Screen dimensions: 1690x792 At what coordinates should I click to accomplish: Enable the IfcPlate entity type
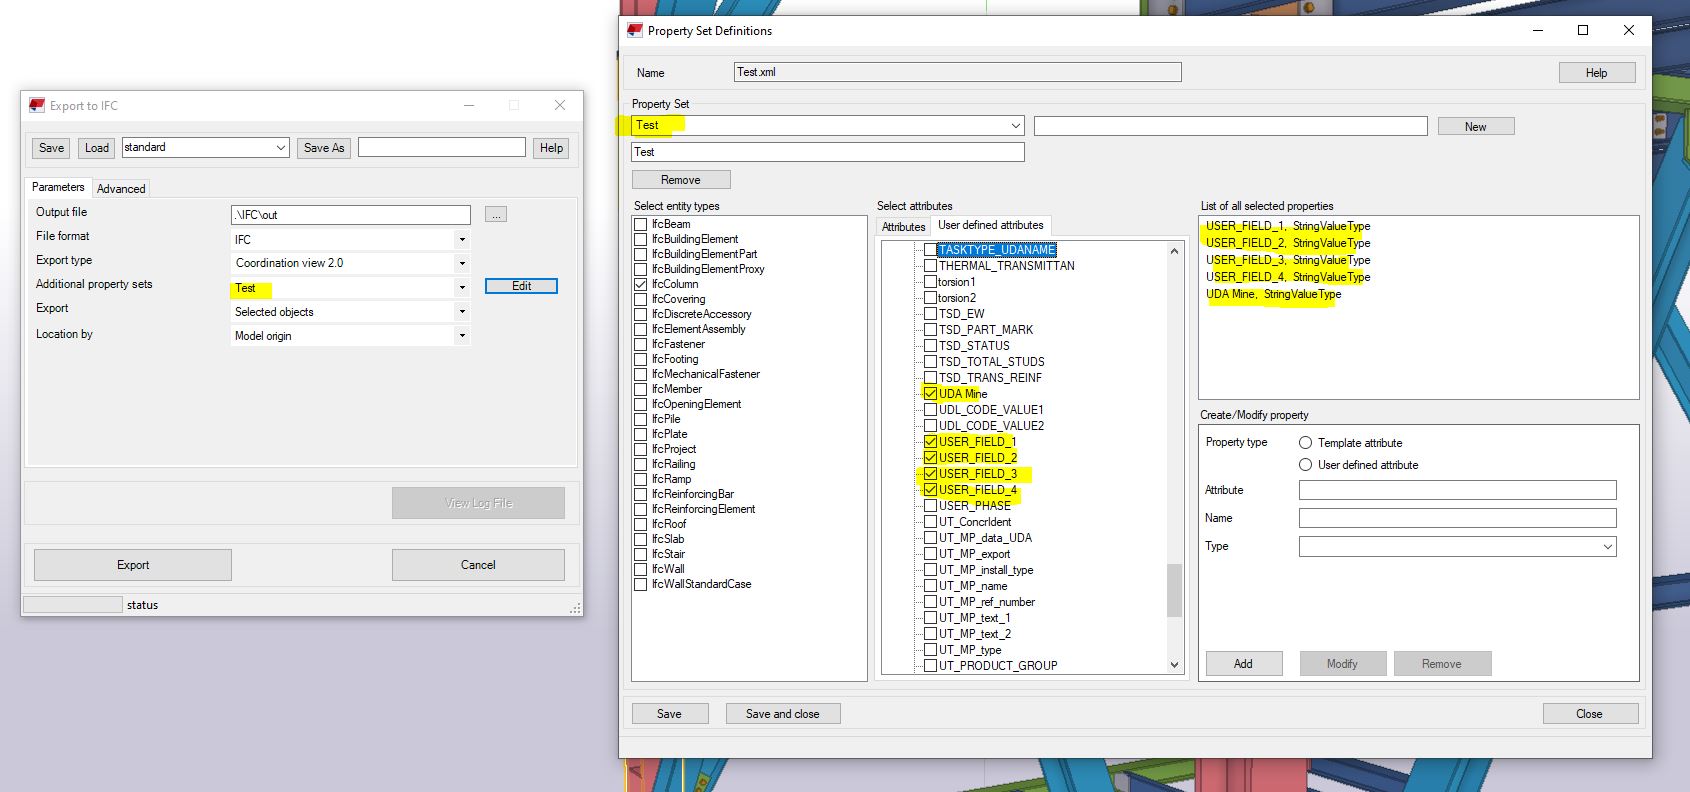pyautogui.click(x=640, y=434)
